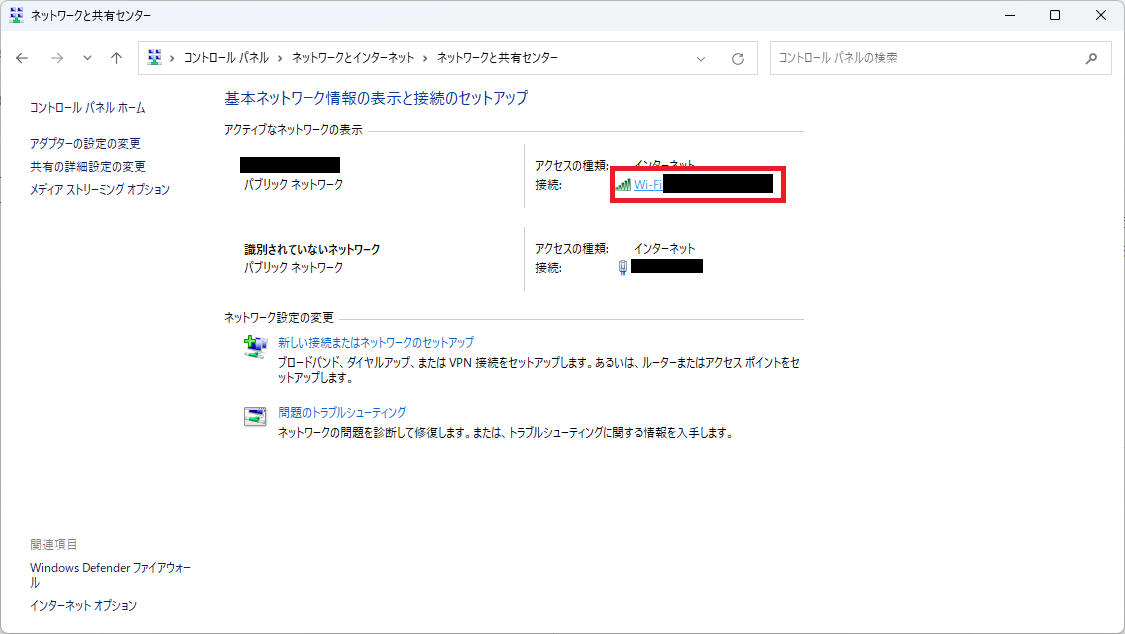The width and height of the screenshot is (1125, 634).
Task: Open コントロール パネル ホーム
Action: [88, 108]
